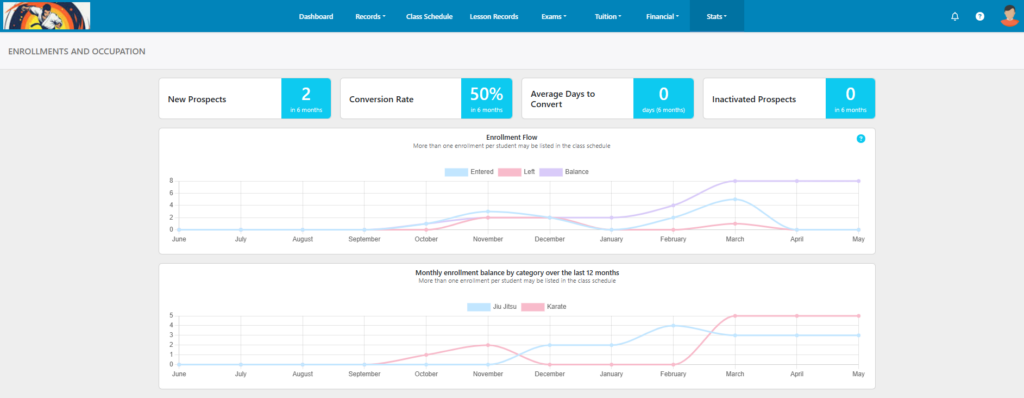
Task: Toggle the Left series legend swatch
Action: 509,172
